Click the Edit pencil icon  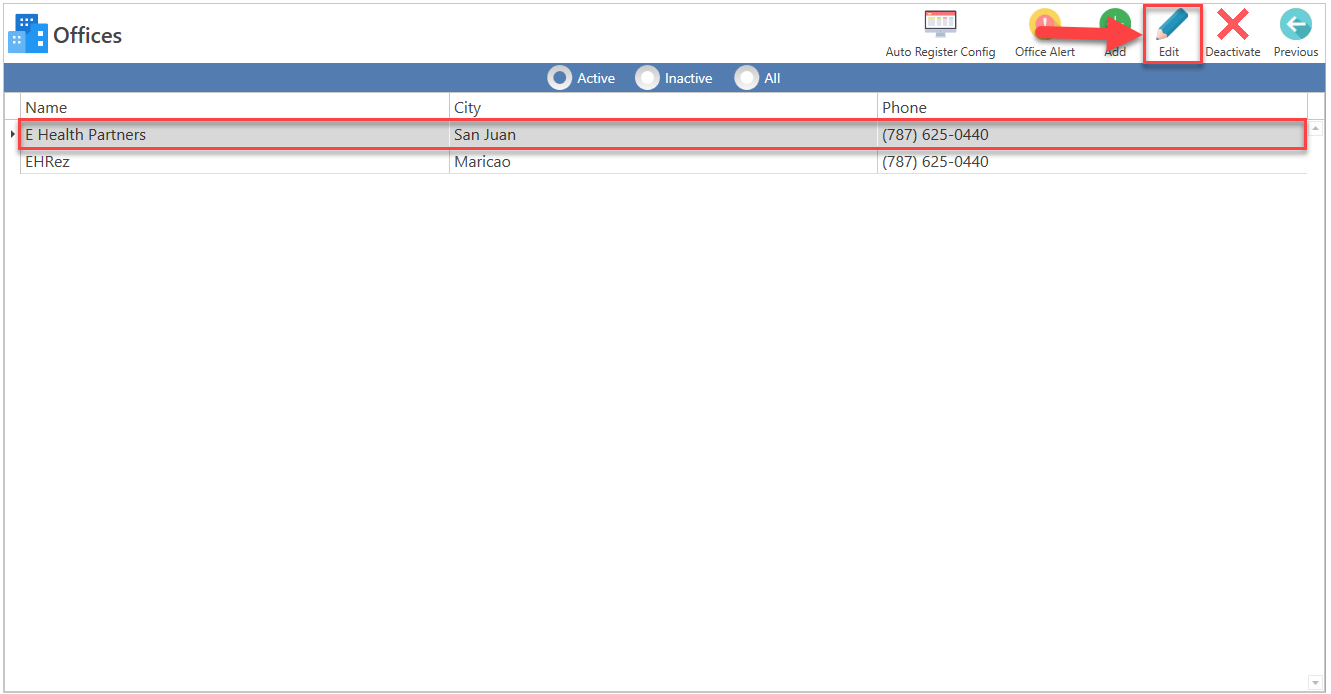(x=1172, y=24)
